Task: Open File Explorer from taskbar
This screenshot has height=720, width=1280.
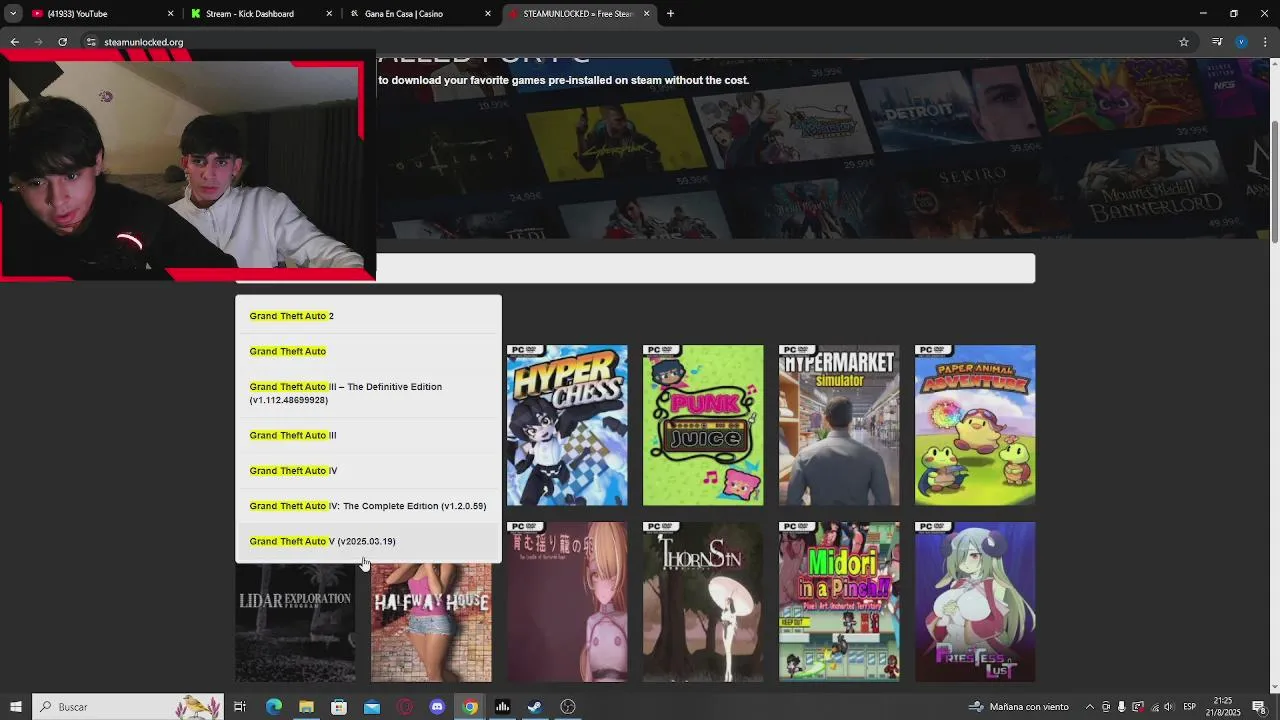Action: click(306, 707)
